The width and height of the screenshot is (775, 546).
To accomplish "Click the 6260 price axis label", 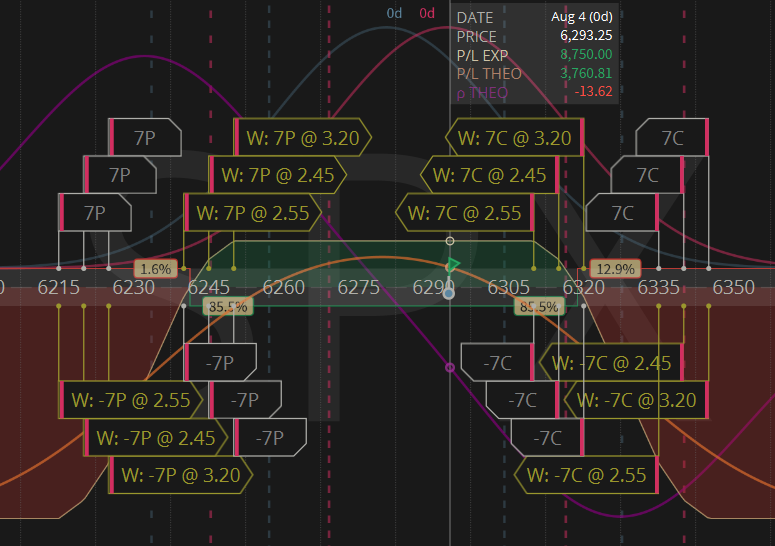I will click(x=284, y=287).
